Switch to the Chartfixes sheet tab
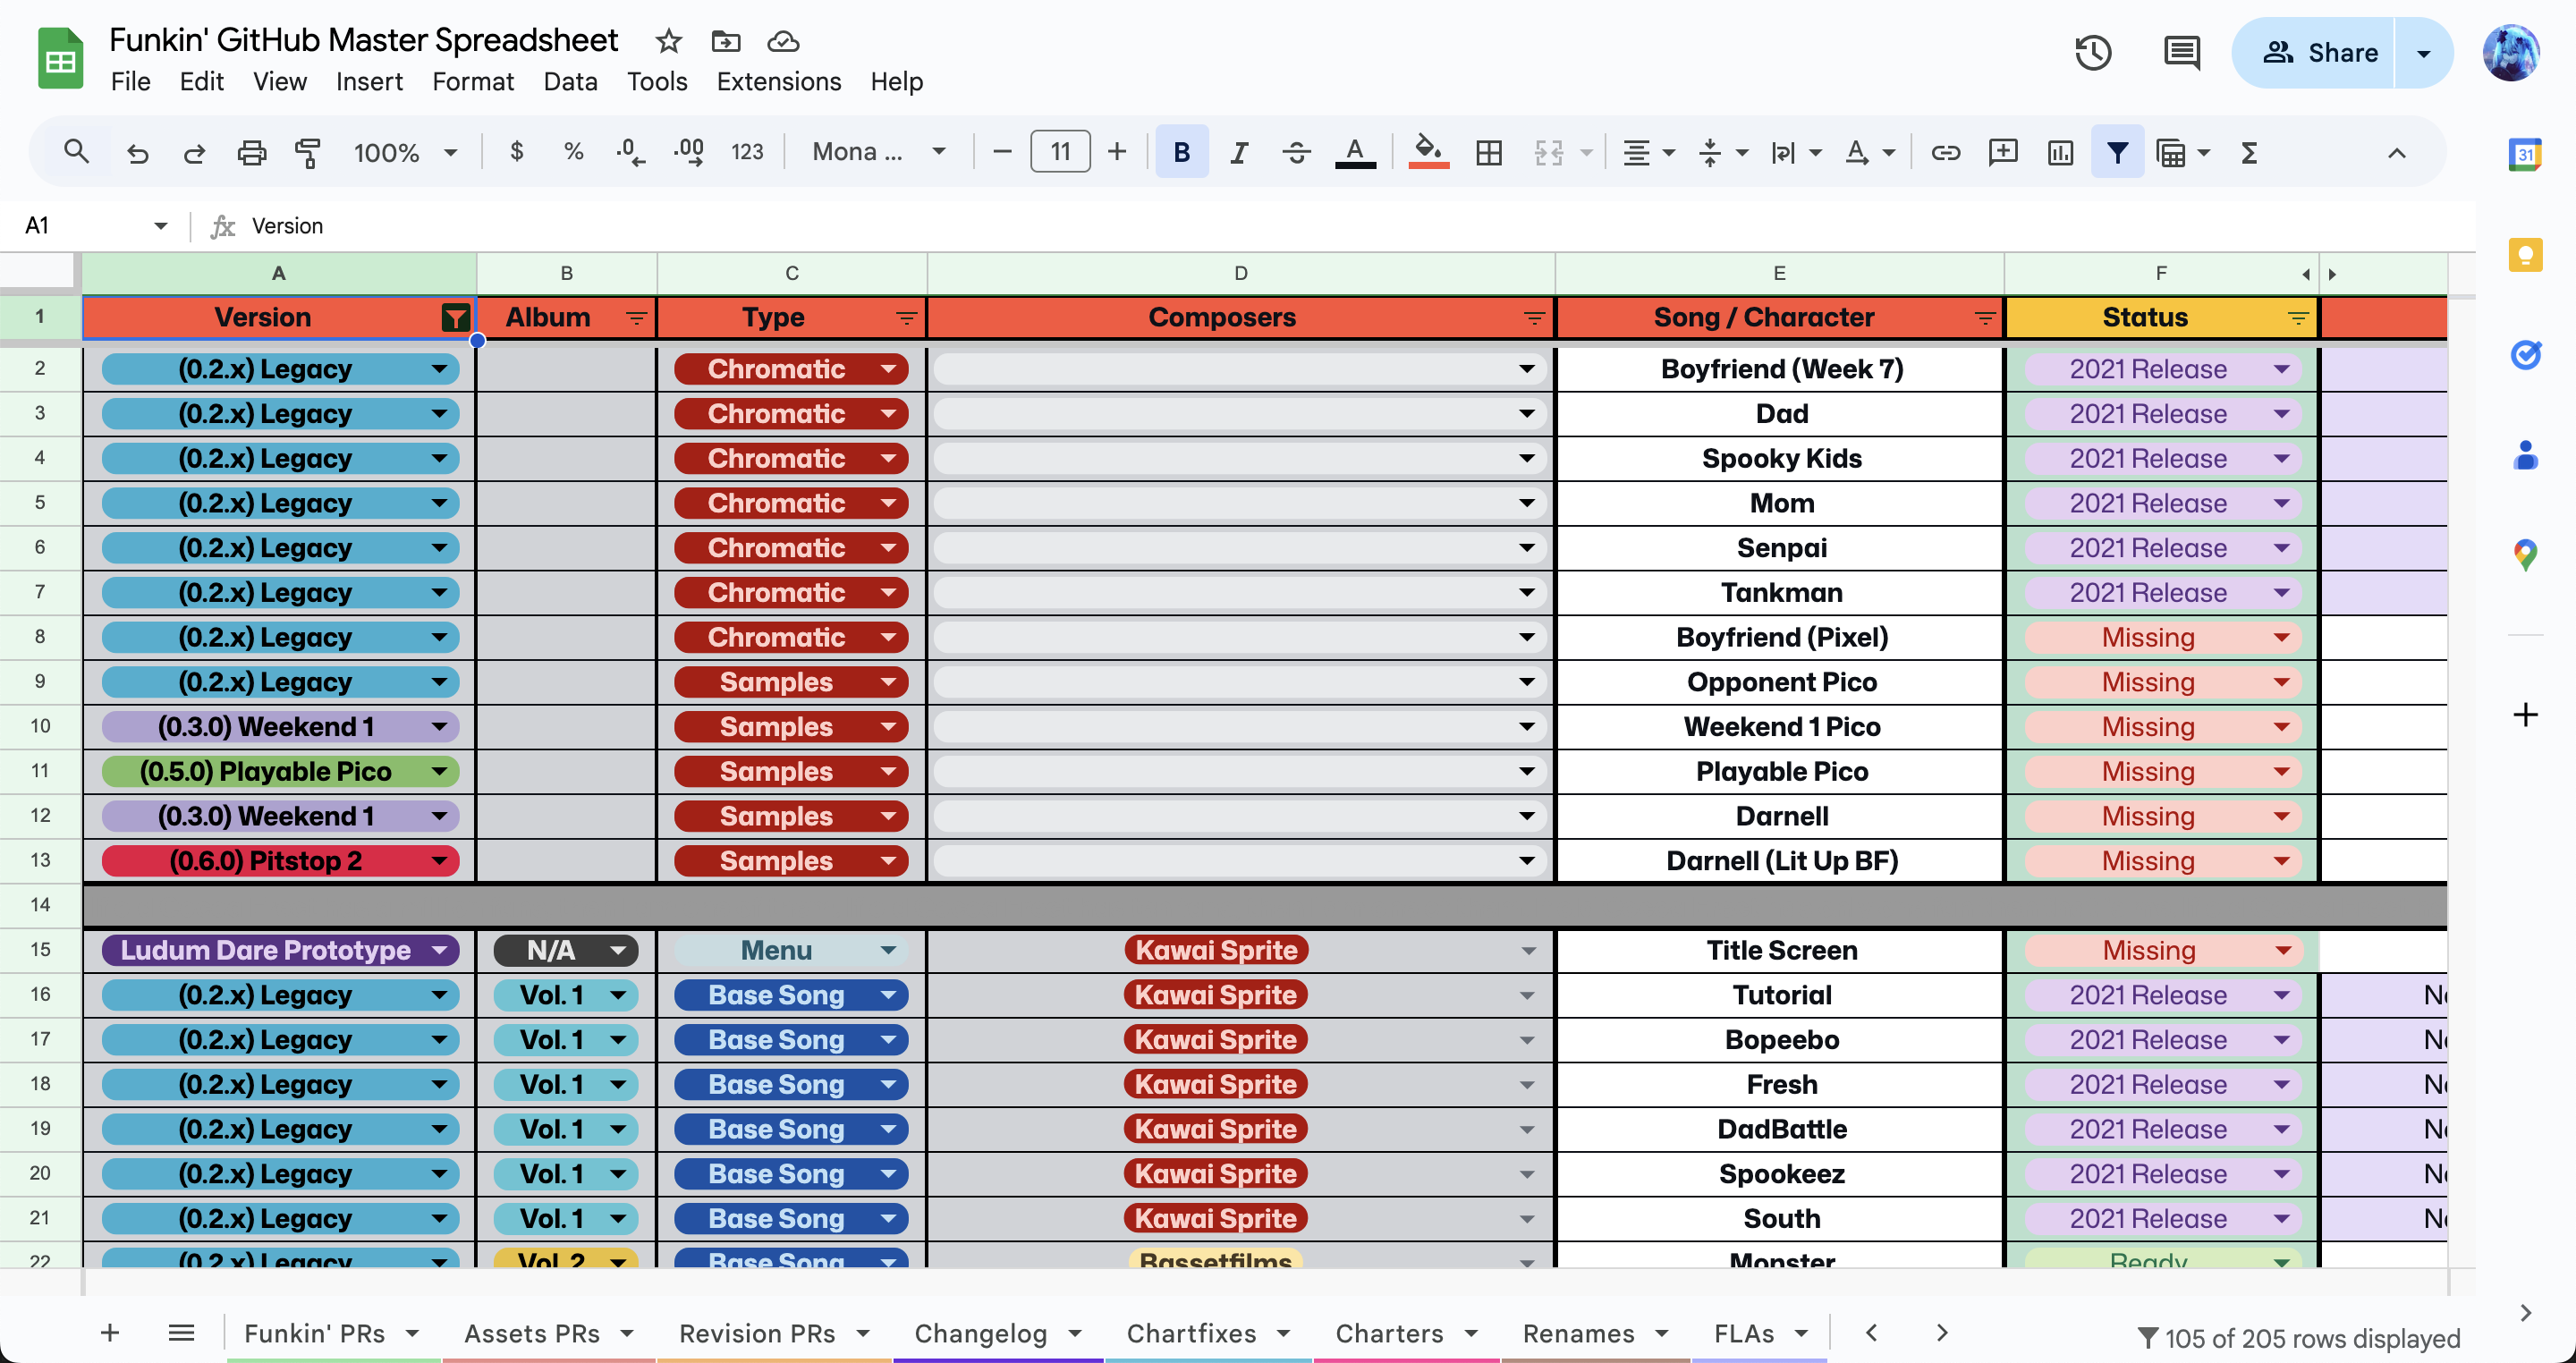2576x1363 pixels. [1191, 1333]
